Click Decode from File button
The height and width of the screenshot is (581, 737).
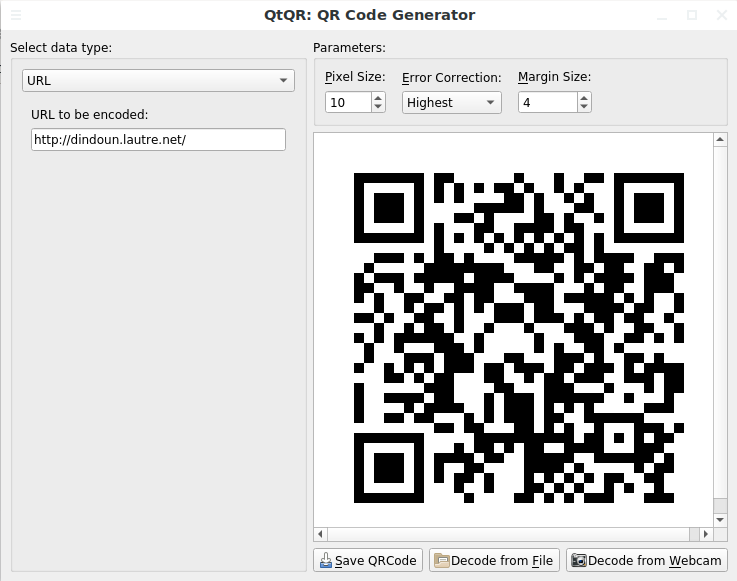[494, 560]
